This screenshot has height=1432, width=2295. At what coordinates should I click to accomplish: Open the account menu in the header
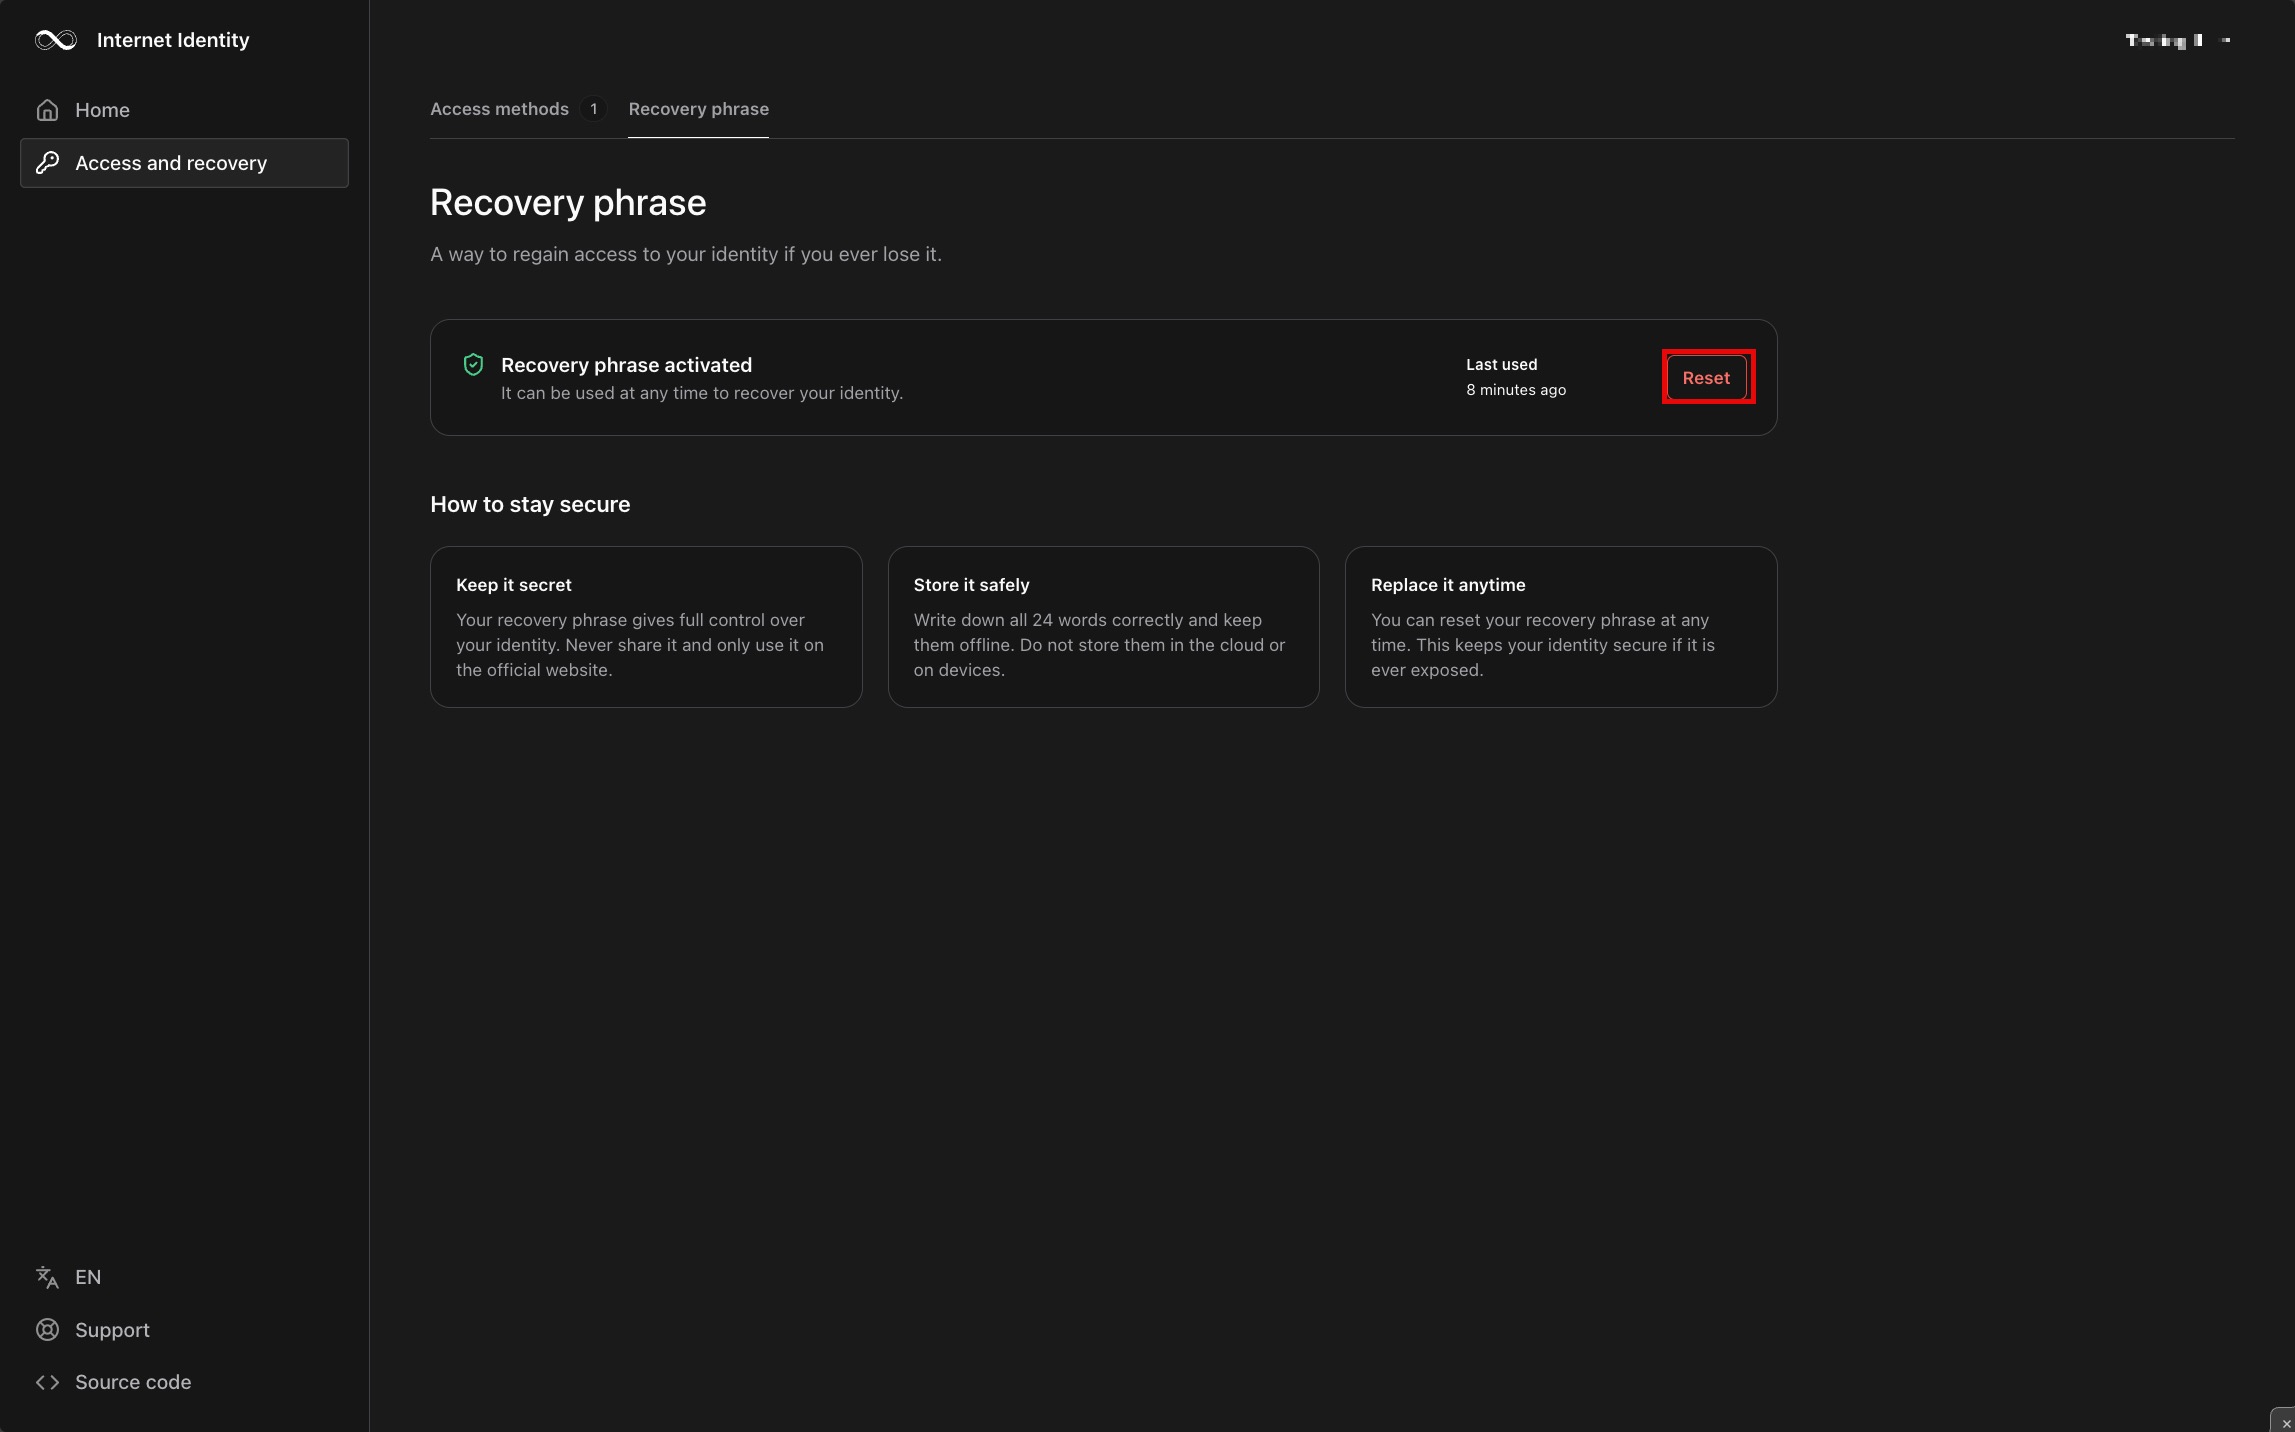(x=2178, y=40)
